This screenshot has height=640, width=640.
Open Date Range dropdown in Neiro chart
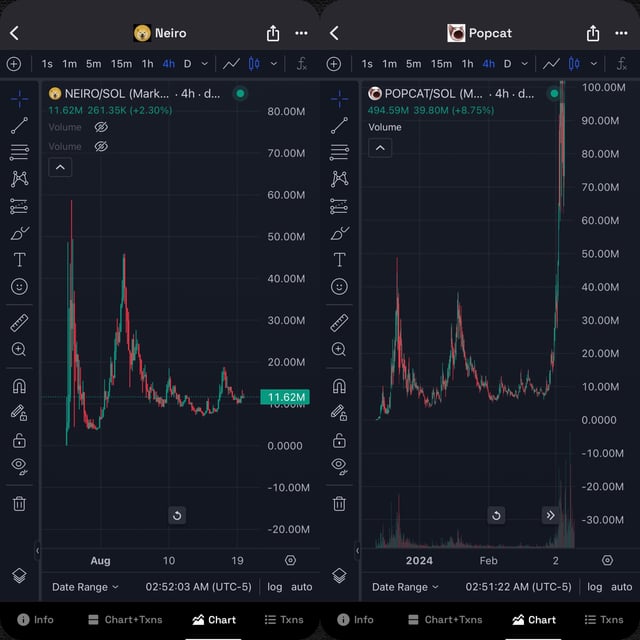point(85,587)
